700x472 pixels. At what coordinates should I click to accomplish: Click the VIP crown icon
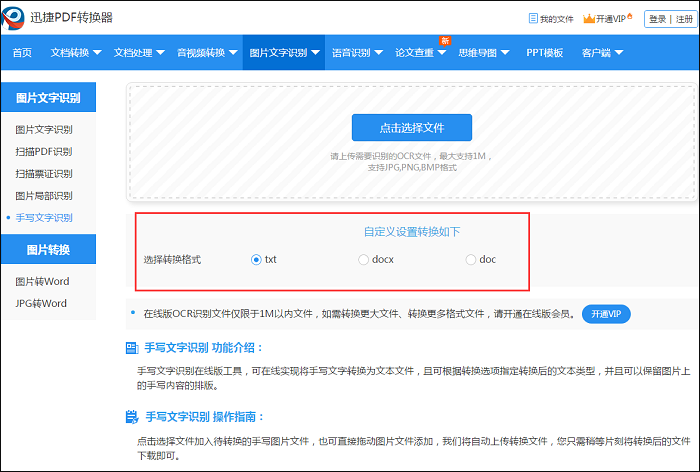pos(589,18)
